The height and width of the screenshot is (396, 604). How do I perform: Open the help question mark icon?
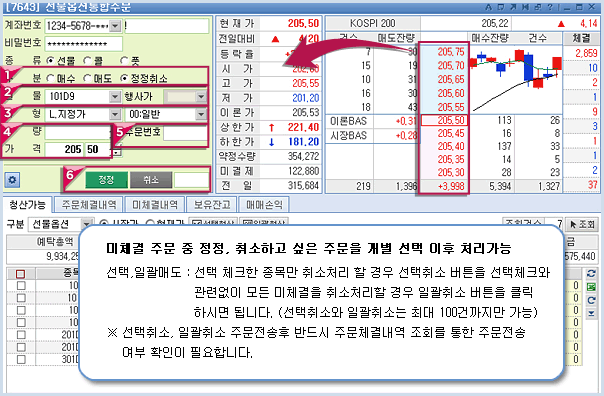pyautogui.click(x=550, y=7)
